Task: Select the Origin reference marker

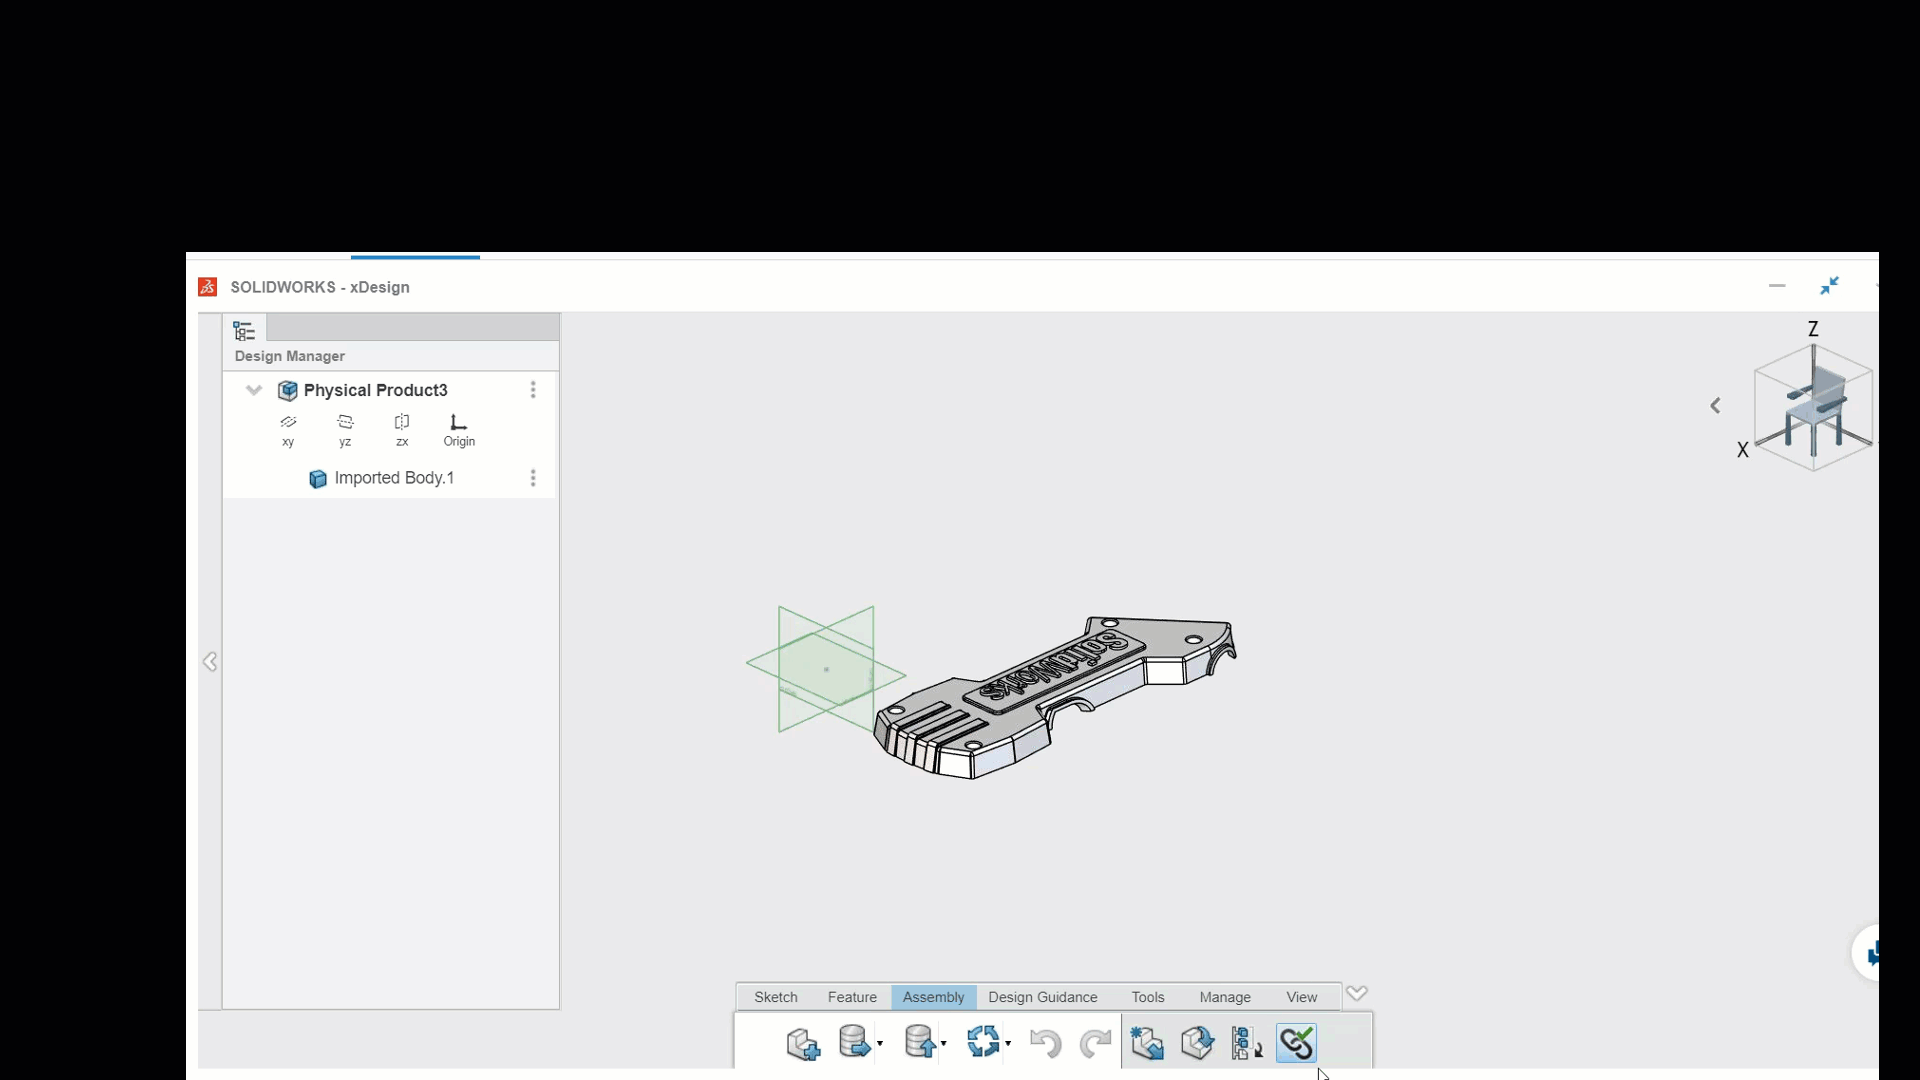Action: pyautogui.click(x=459, y=427)
